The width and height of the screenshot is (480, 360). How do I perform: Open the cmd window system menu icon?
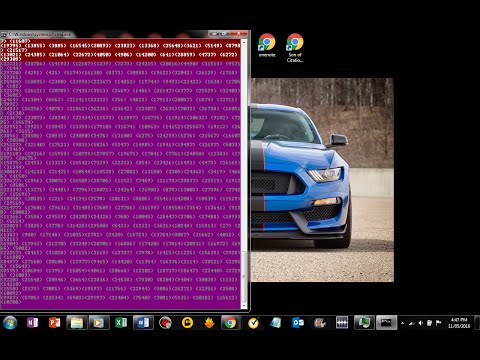coord(4,34)
